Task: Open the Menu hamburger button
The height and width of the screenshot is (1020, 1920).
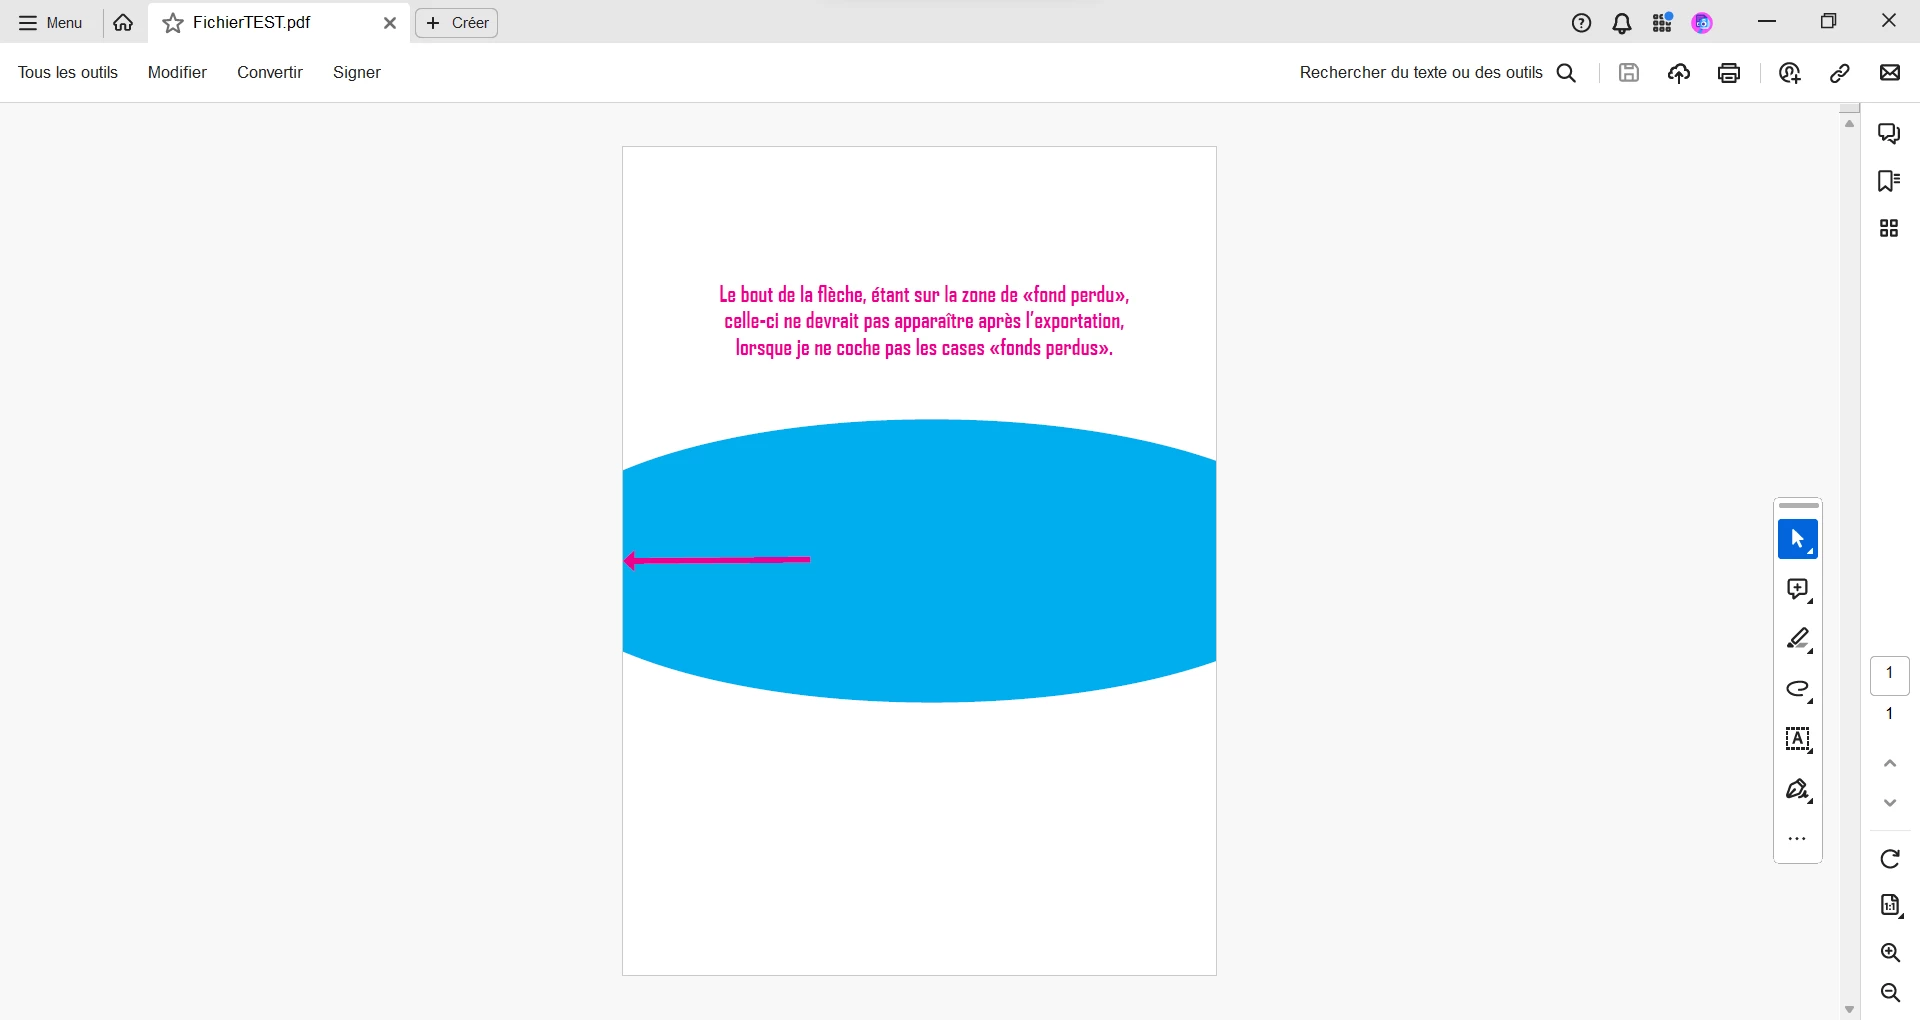Action: 50,23
